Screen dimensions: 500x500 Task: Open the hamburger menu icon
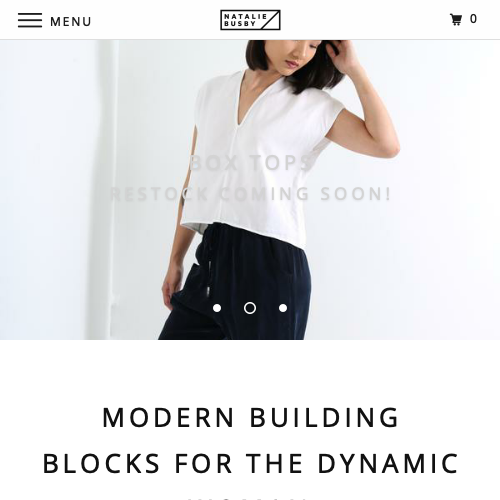[x=30, y=20]
